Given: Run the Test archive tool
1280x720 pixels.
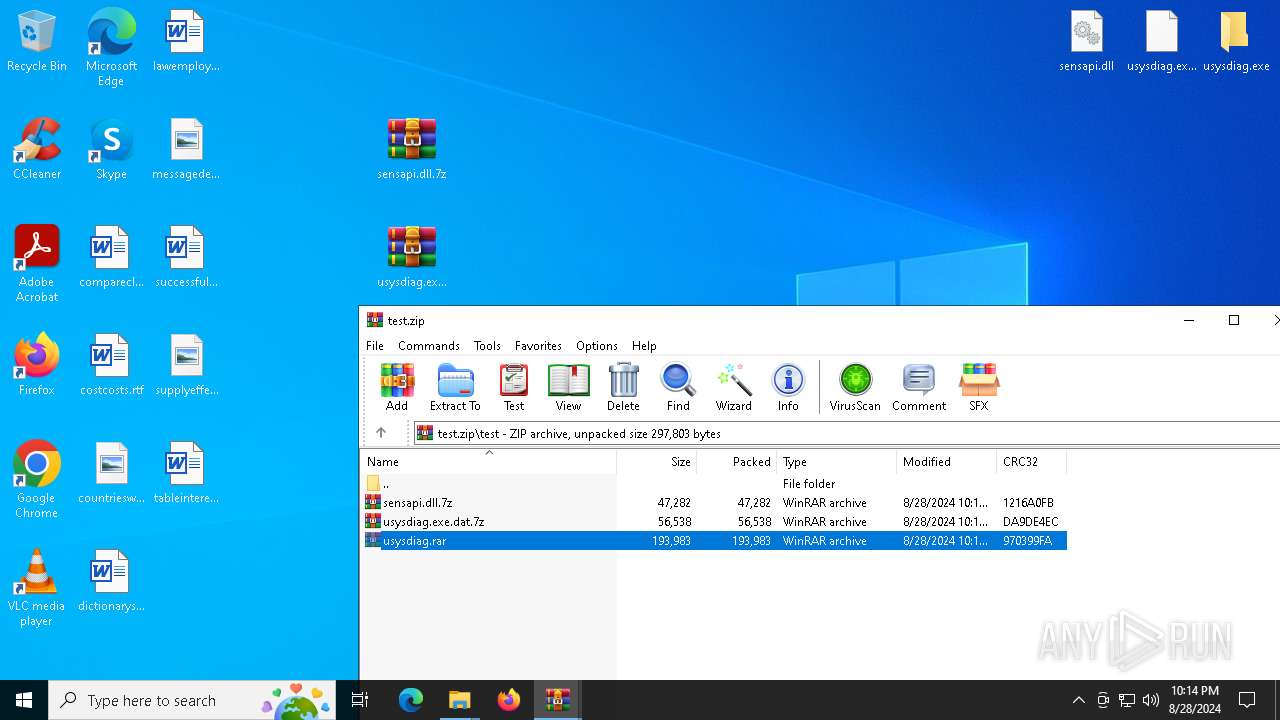Looking at the screenshot, I should coord(514,387).
